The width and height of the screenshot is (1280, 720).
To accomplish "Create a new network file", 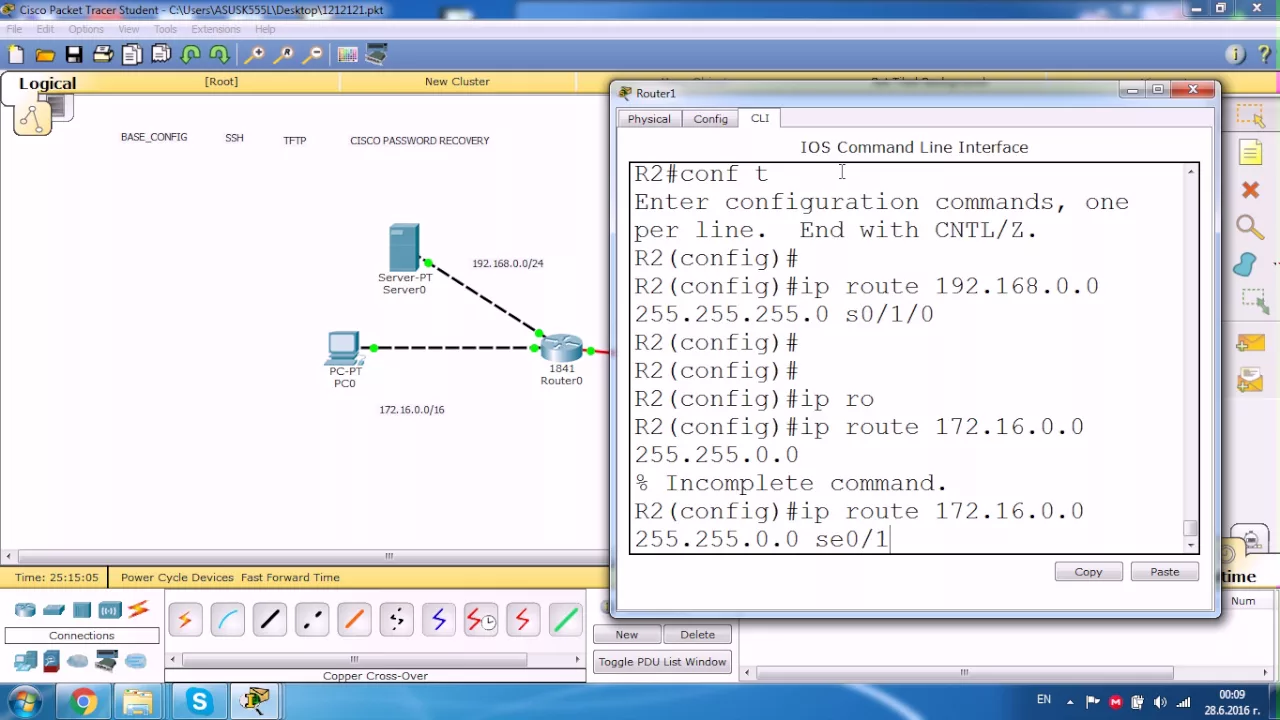I will click(16, 55).
